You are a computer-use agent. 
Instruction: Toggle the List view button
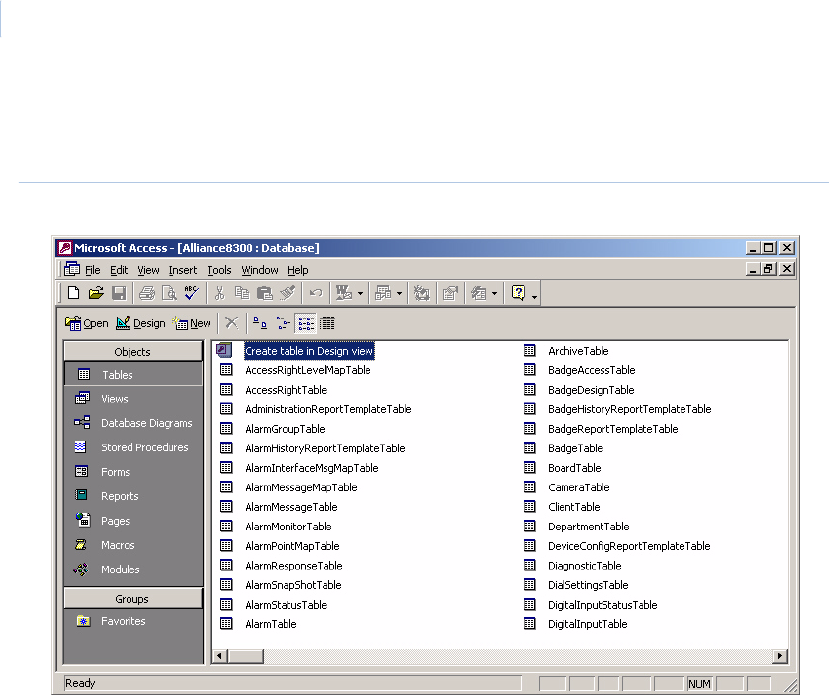(306, 323)
